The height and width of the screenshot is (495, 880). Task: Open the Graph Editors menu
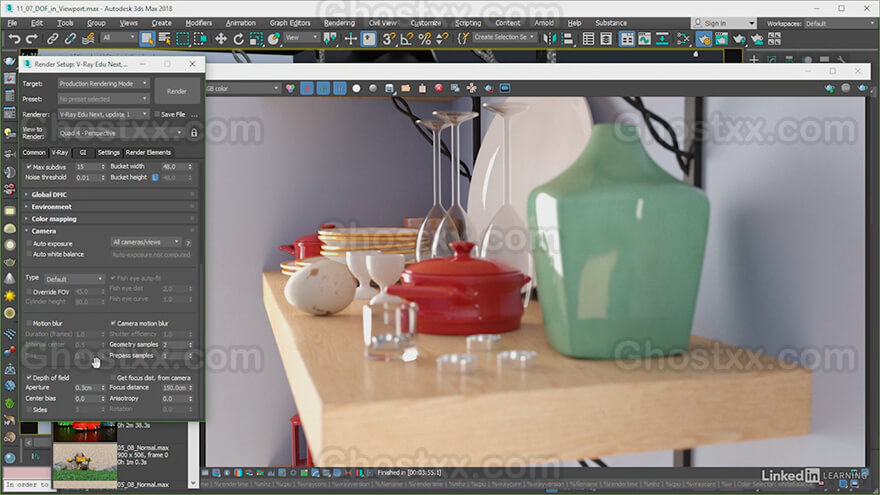(290, 23)
